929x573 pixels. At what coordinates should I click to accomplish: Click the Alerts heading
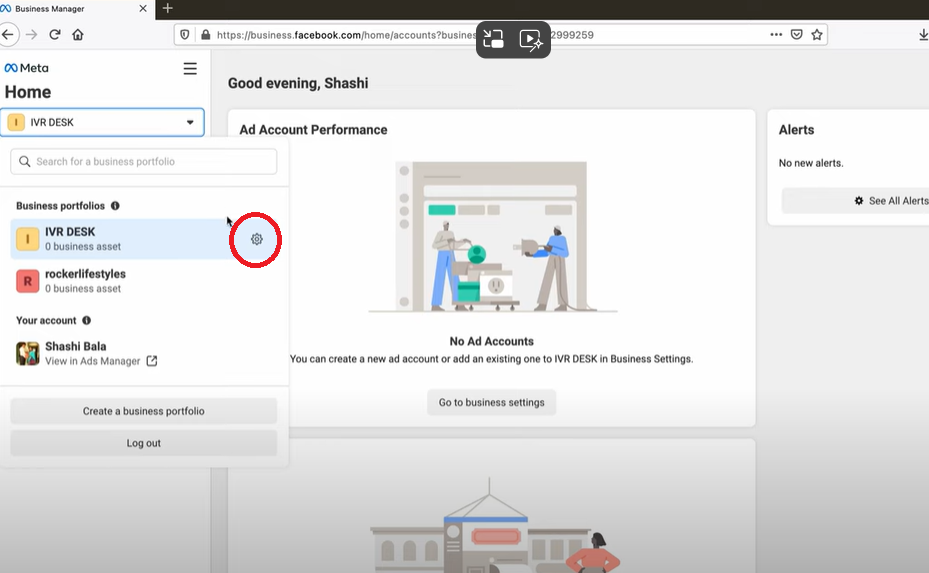coord(796,130)
